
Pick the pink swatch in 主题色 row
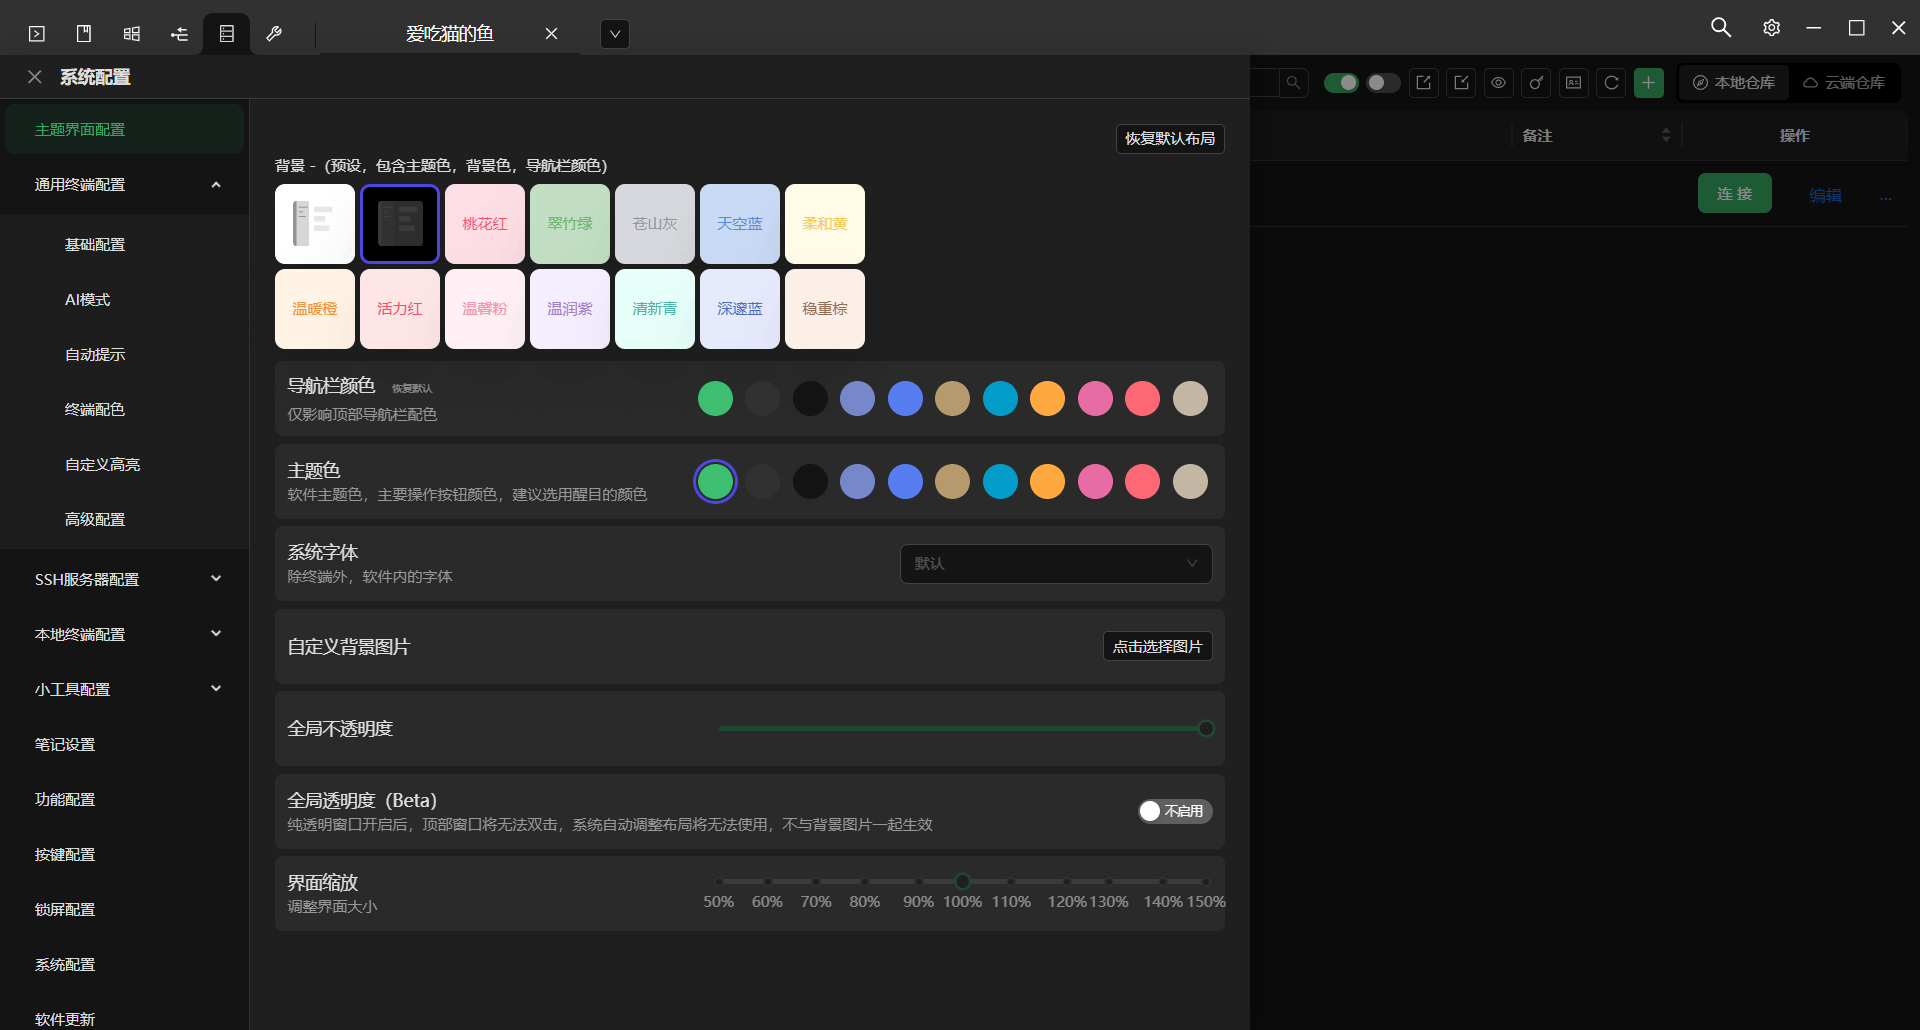tap(1095, 482)
